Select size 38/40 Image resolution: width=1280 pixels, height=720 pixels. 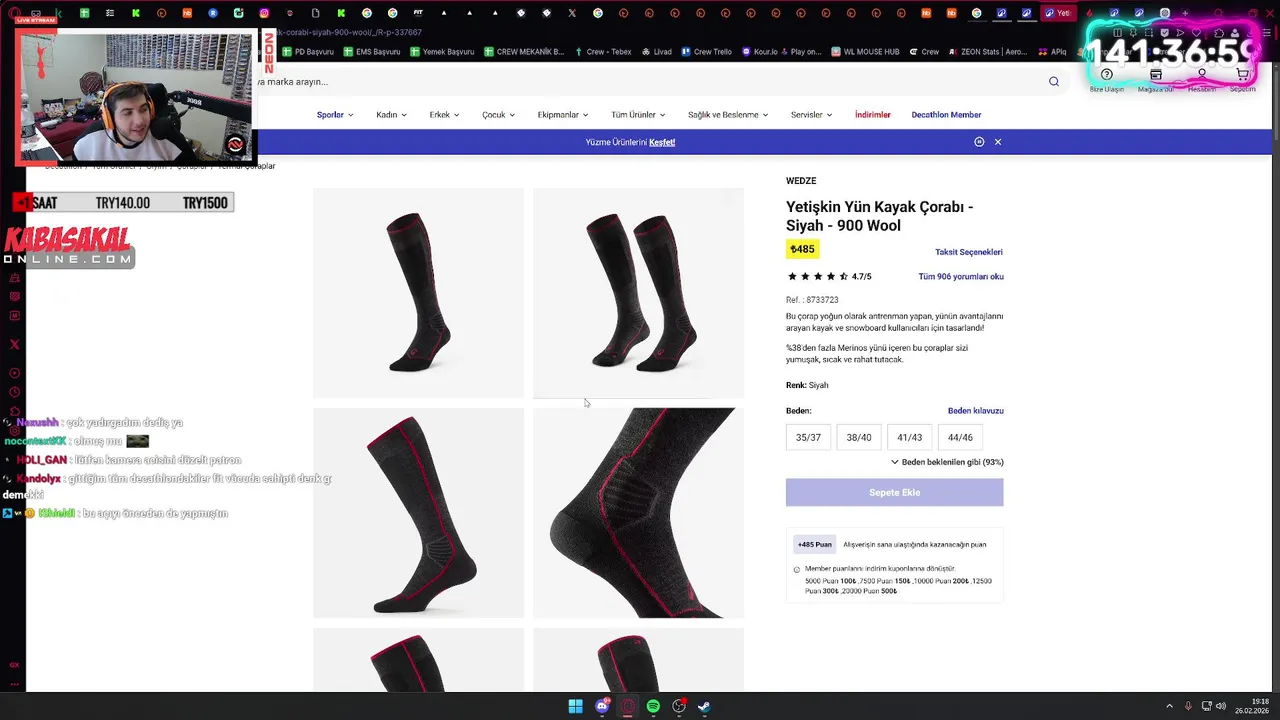coord(859,437)
